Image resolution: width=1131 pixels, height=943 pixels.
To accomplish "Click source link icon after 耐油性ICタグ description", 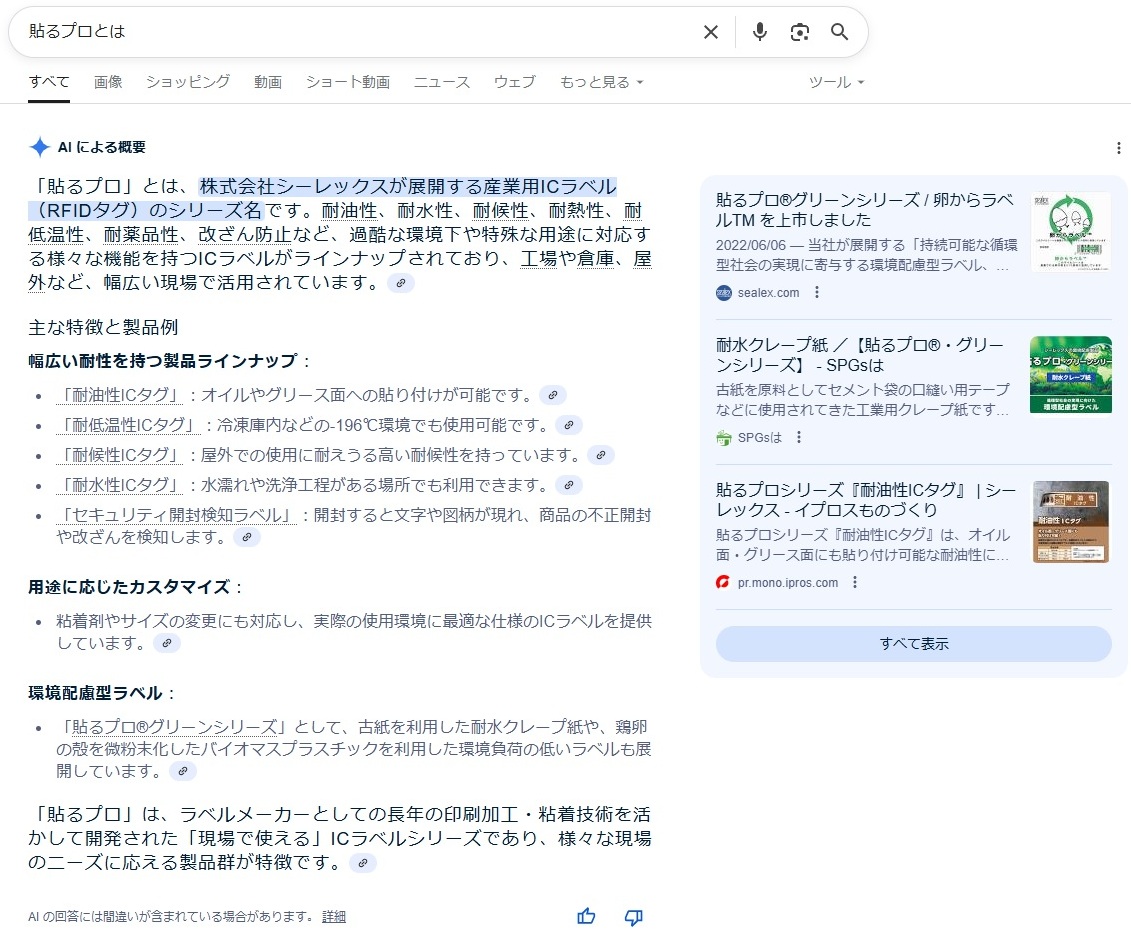I will click(553, 394).
